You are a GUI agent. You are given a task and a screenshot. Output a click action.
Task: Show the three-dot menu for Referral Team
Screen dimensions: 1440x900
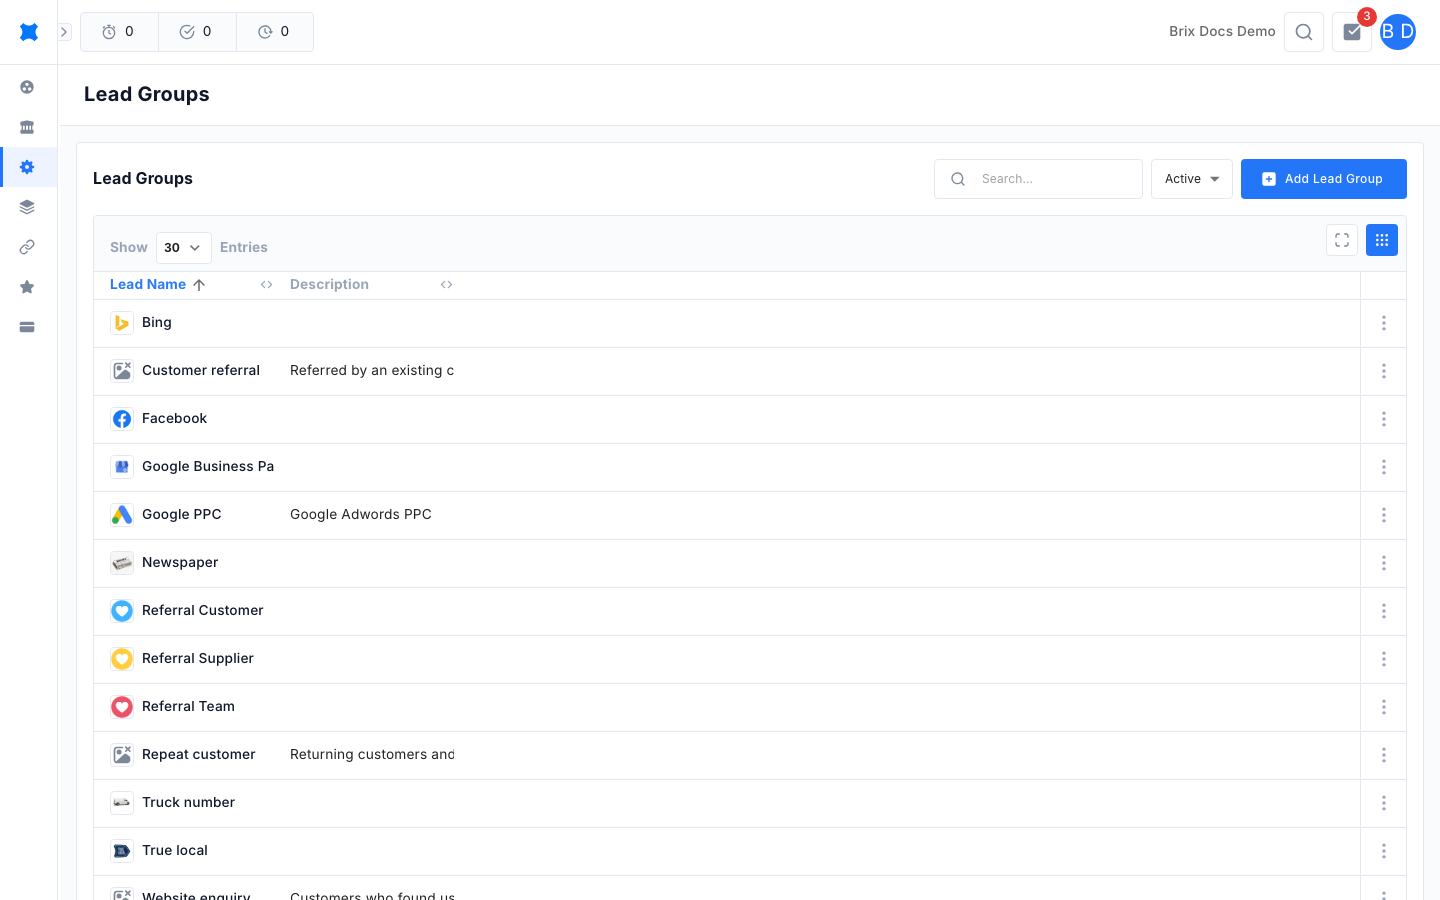coord(1384,707)
